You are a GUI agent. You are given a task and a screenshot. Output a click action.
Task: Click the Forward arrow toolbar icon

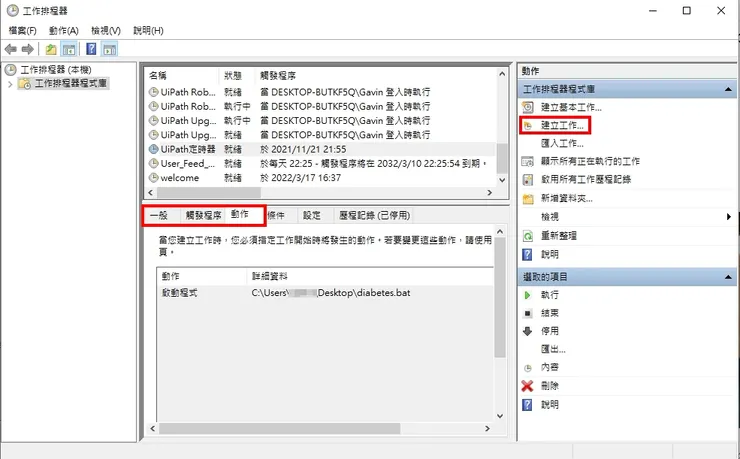28,49
